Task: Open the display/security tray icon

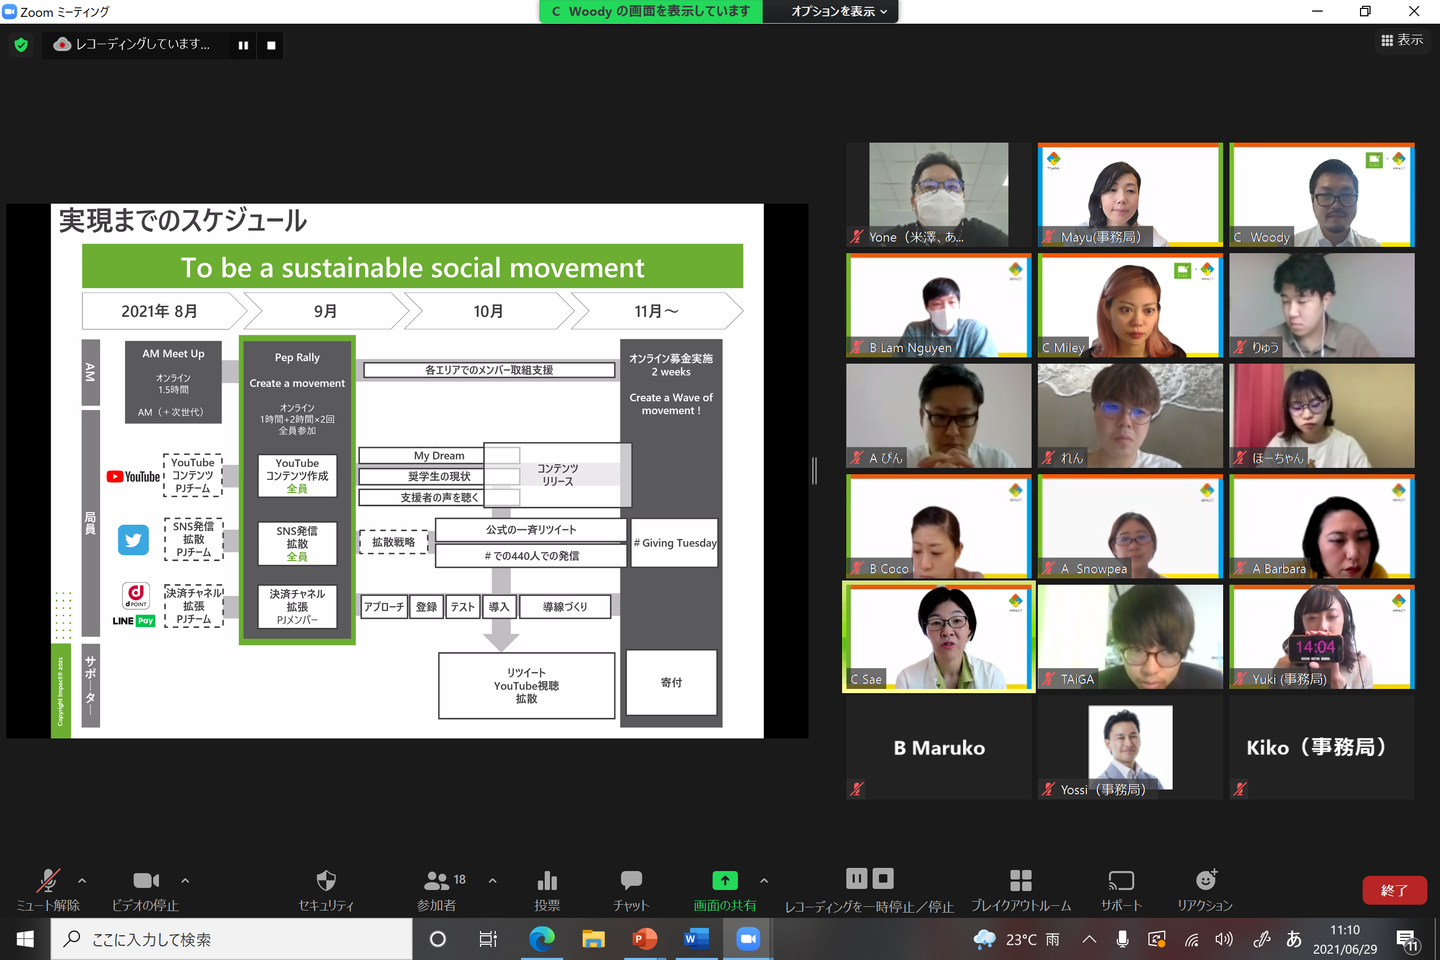Action: point(1157,939)
